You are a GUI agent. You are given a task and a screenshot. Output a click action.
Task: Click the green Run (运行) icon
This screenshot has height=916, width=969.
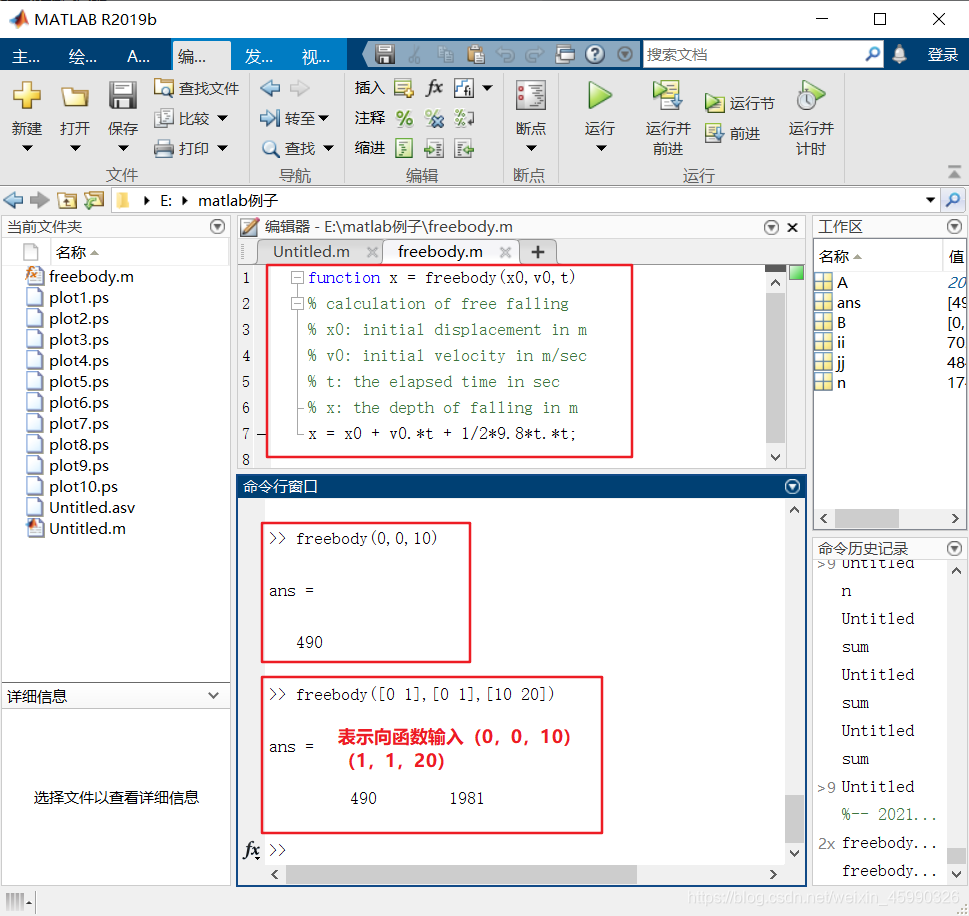pyautogui.click(x=599, y=96)
